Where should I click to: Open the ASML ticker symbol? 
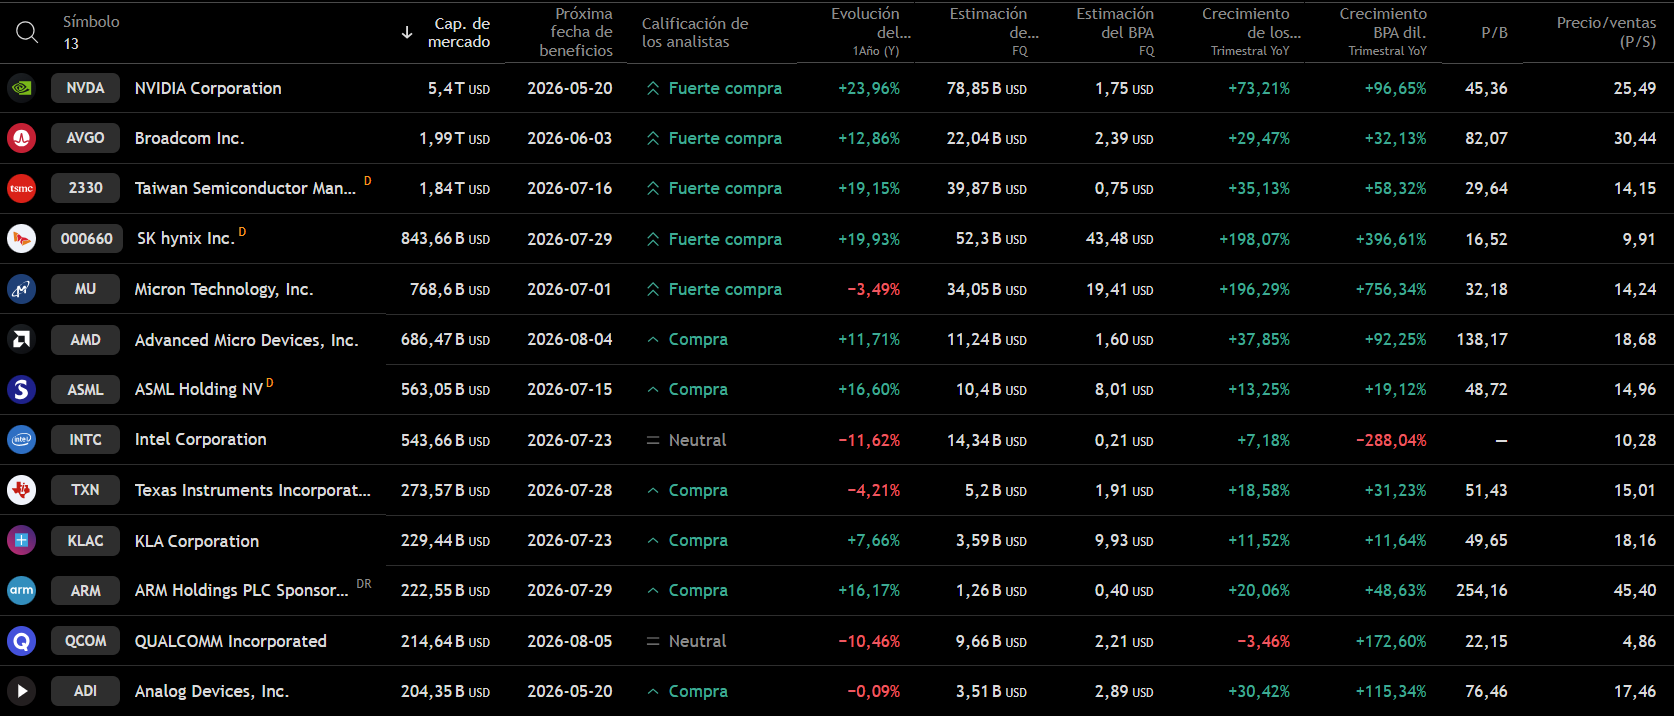pos(85,389)
